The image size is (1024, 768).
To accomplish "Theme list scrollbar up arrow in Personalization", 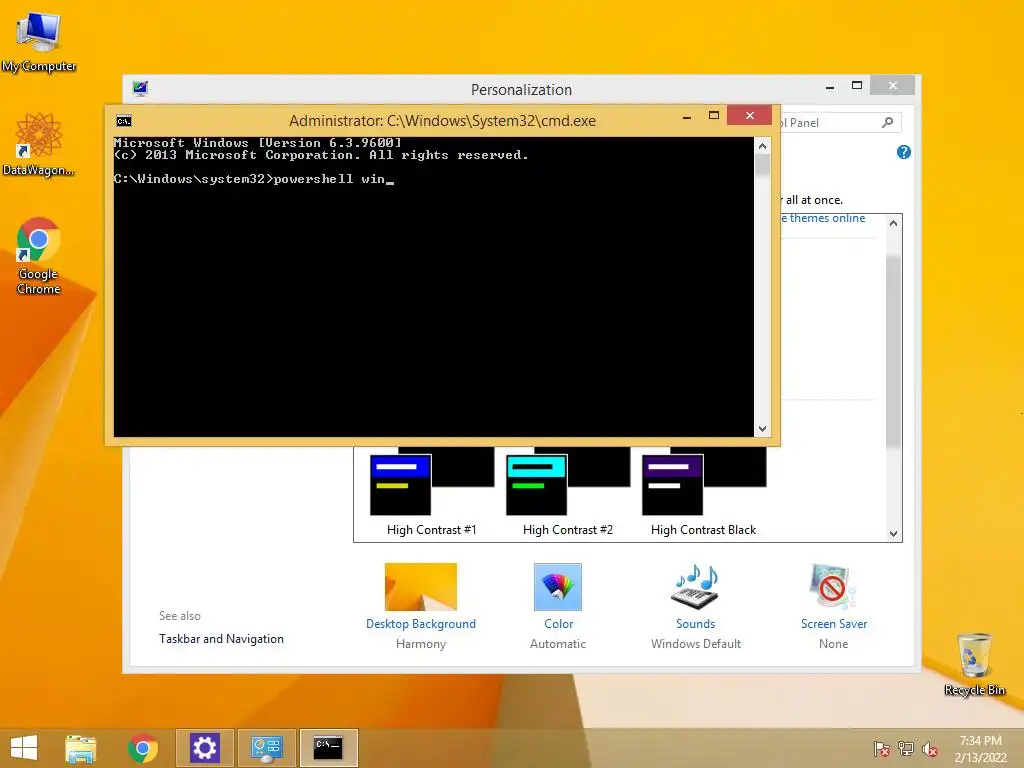I will pyautogui.click(x=893, y=223).
